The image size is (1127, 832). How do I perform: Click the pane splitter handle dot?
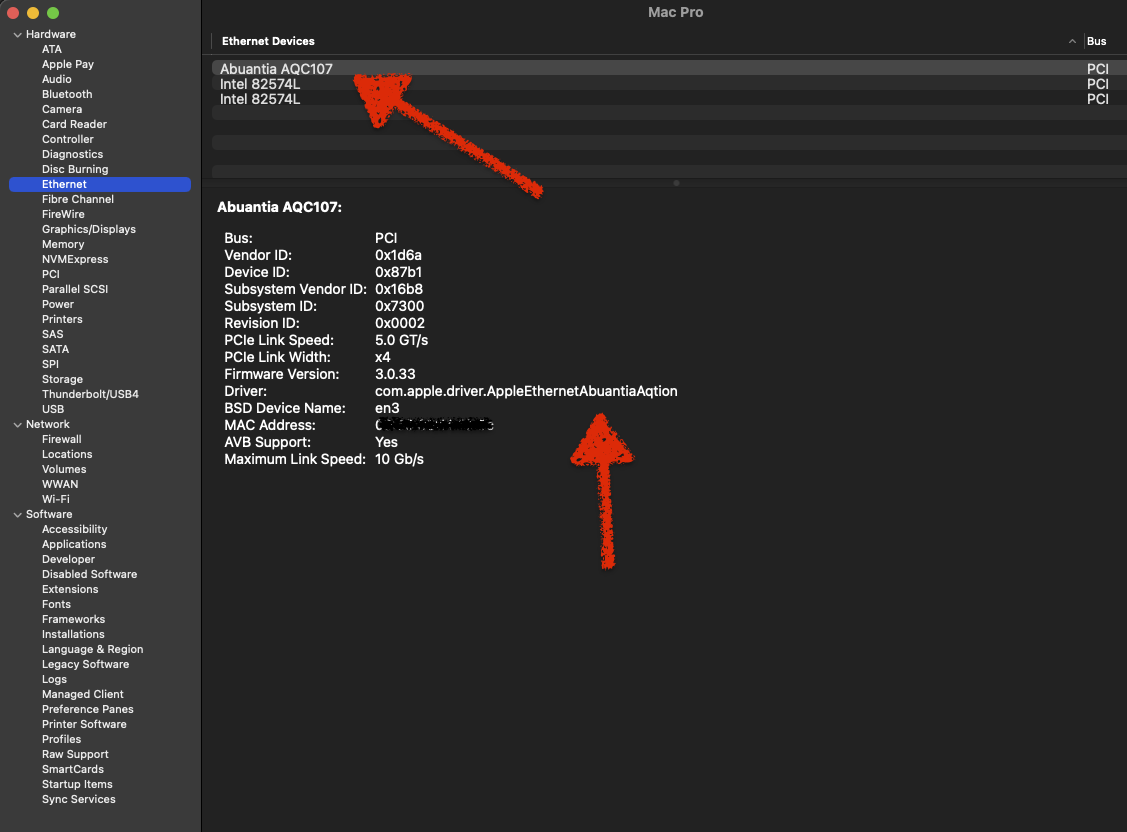point(676,183)
